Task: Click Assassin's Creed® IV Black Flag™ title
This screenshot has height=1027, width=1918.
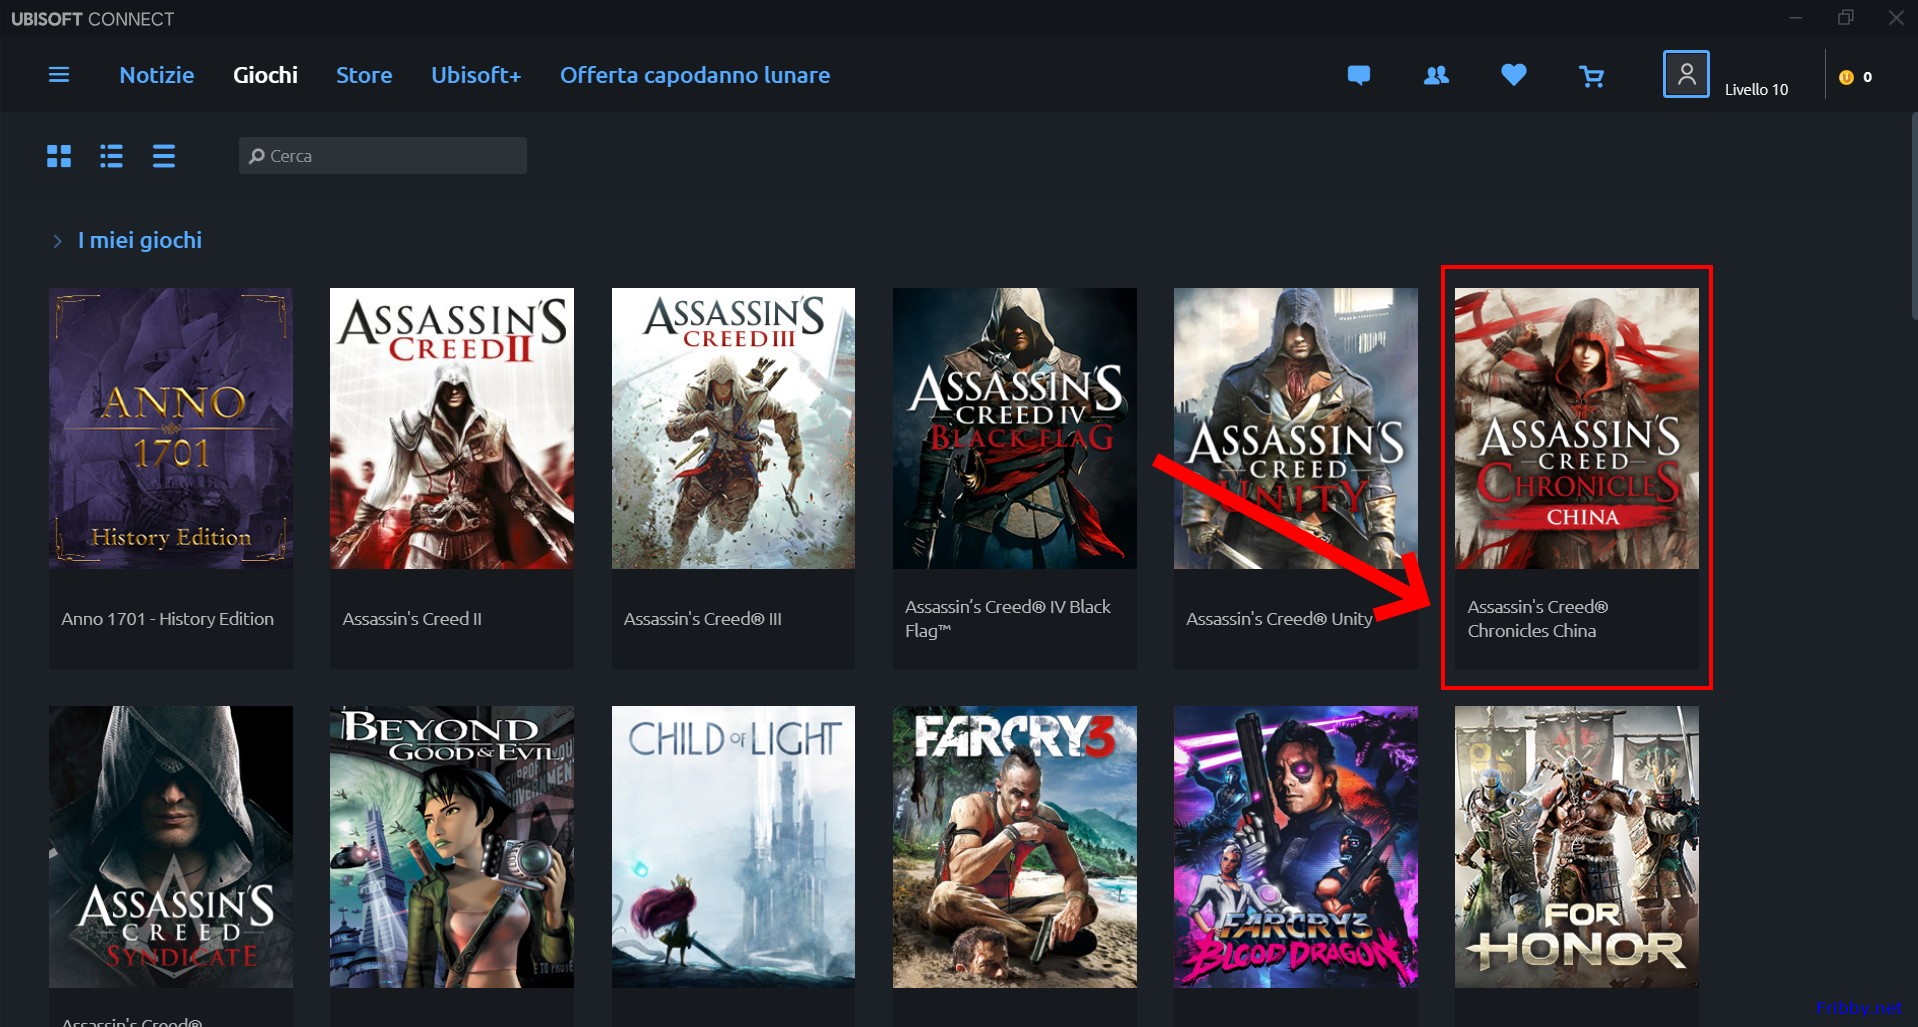Action: point(1008,619)
